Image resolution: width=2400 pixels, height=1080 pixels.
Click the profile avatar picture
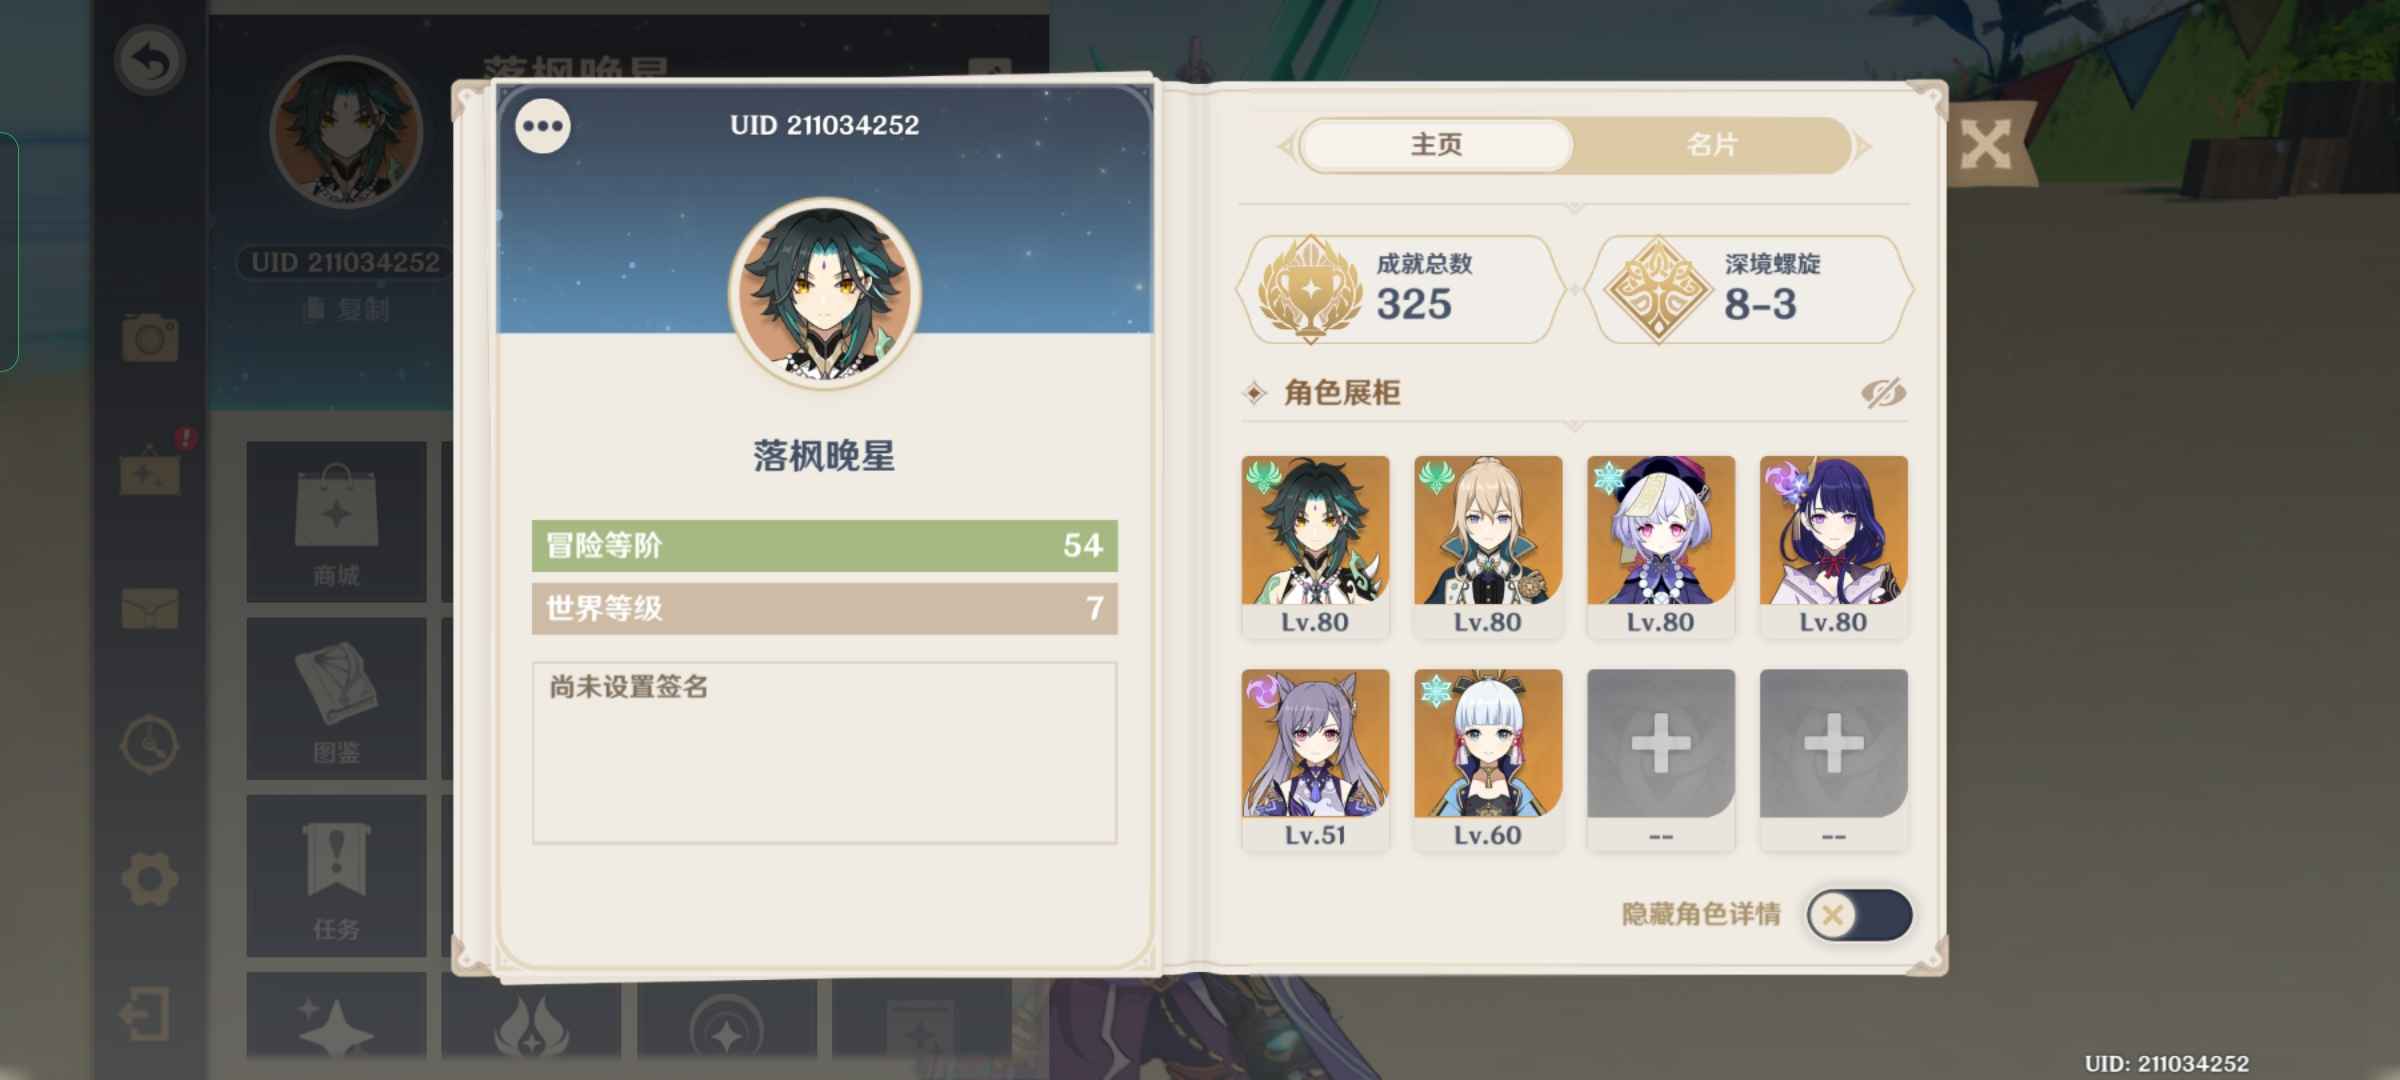pyautogui.click(x=824, y=292)
